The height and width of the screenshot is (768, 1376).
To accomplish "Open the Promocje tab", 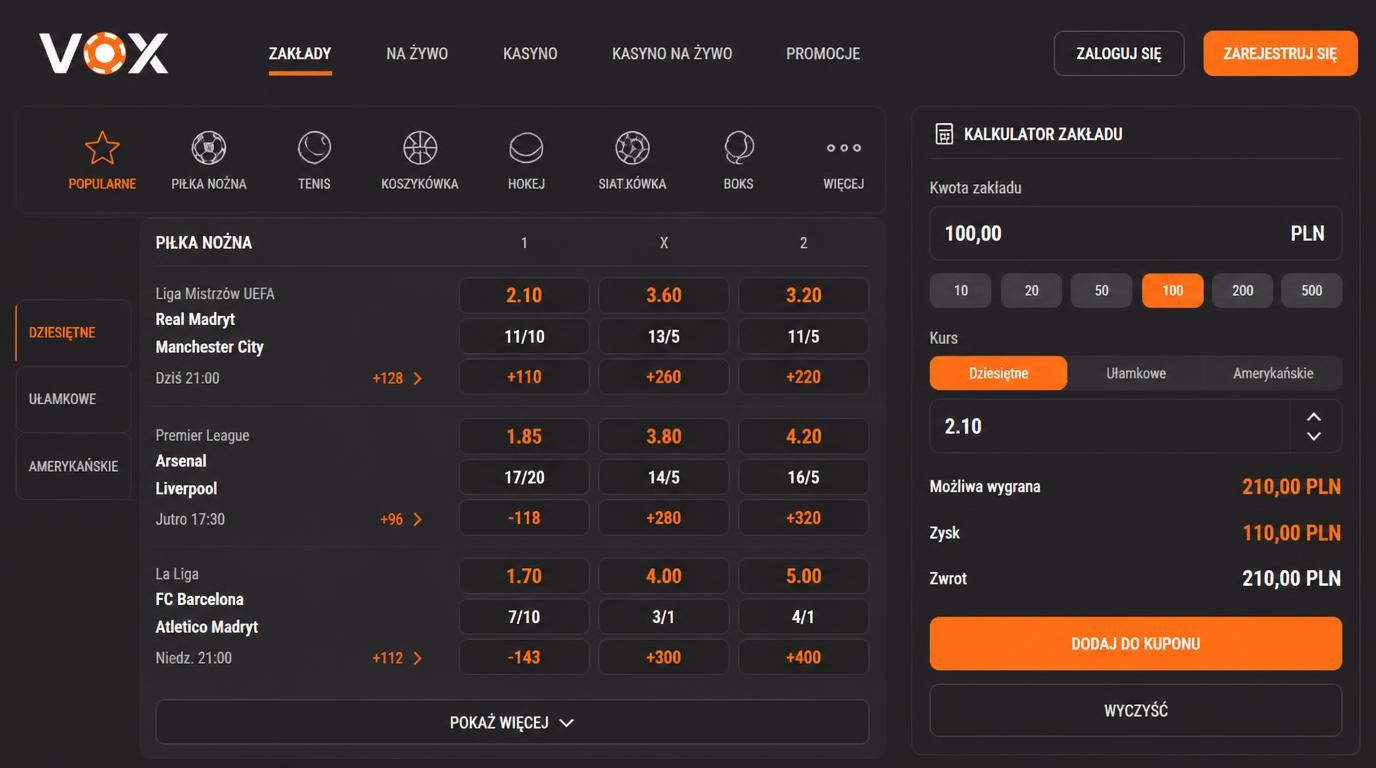I will point(823,54).
